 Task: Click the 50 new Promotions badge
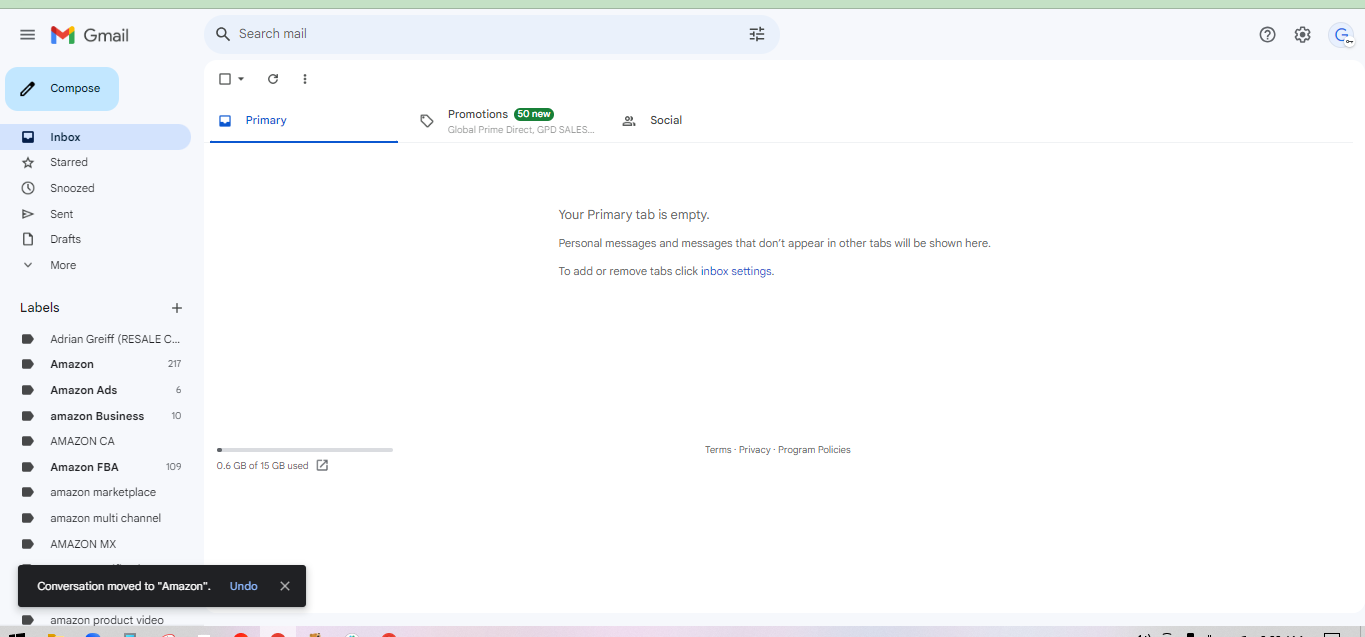pos(534,114)
